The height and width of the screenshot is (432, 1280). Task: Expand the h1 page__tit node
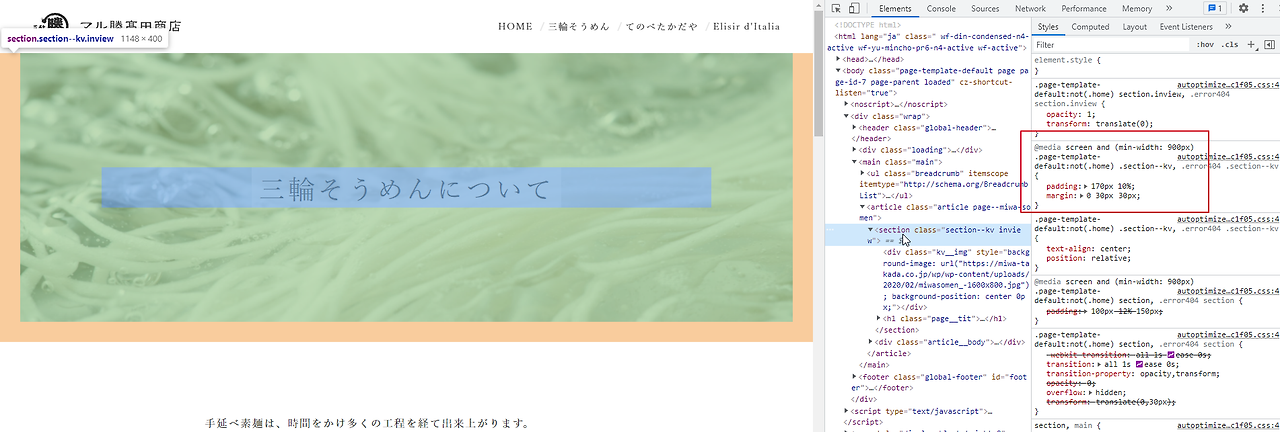pyautogui.click(x=880, y=319)
